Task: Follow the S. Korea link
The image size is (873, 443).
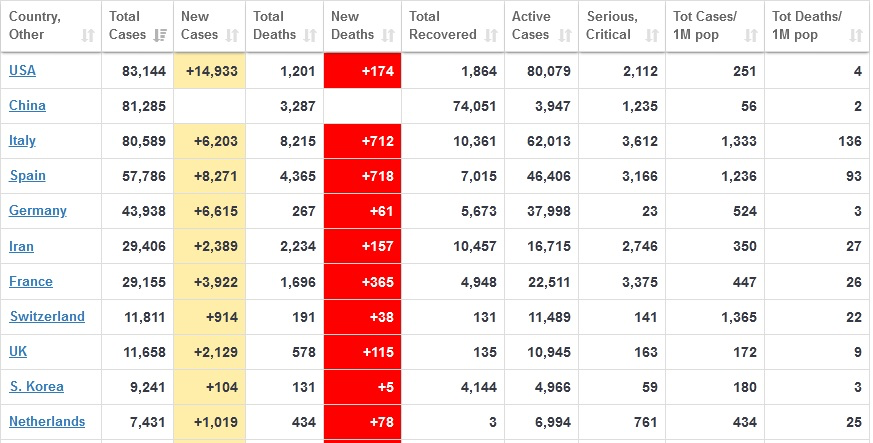Action: tap(36, 387)
